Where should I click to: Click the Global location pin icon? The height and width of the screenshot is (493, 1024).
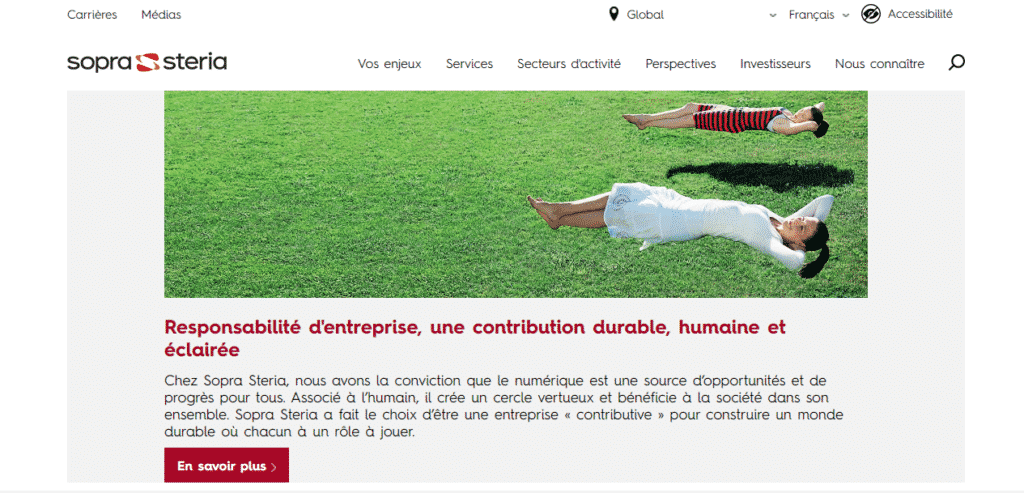[613, 14]
